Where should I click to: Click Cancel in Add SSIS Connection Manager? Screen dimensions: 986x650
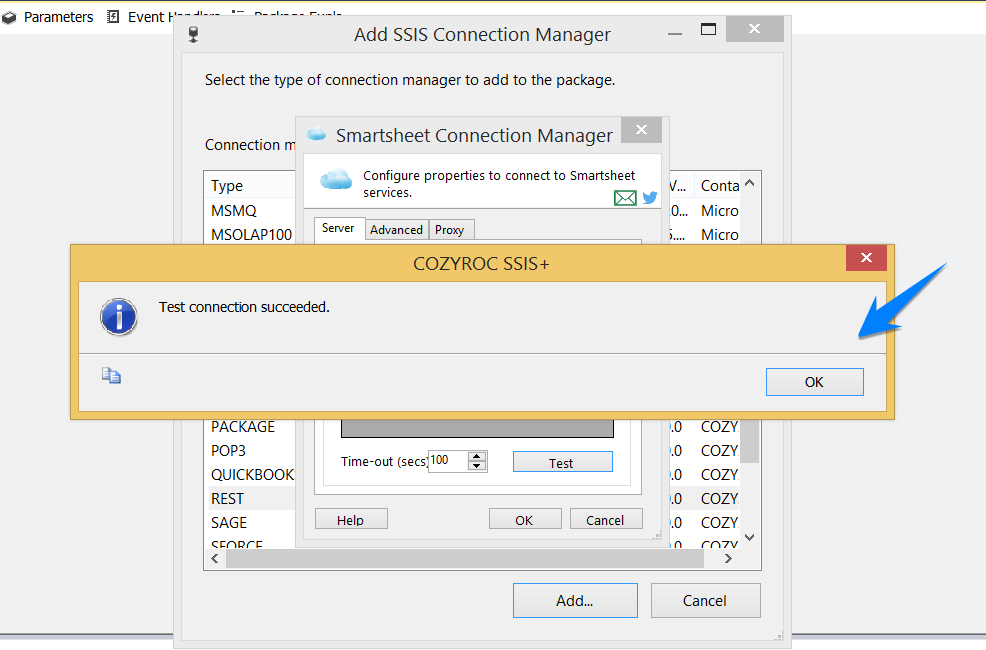click(x=705, y=601)
